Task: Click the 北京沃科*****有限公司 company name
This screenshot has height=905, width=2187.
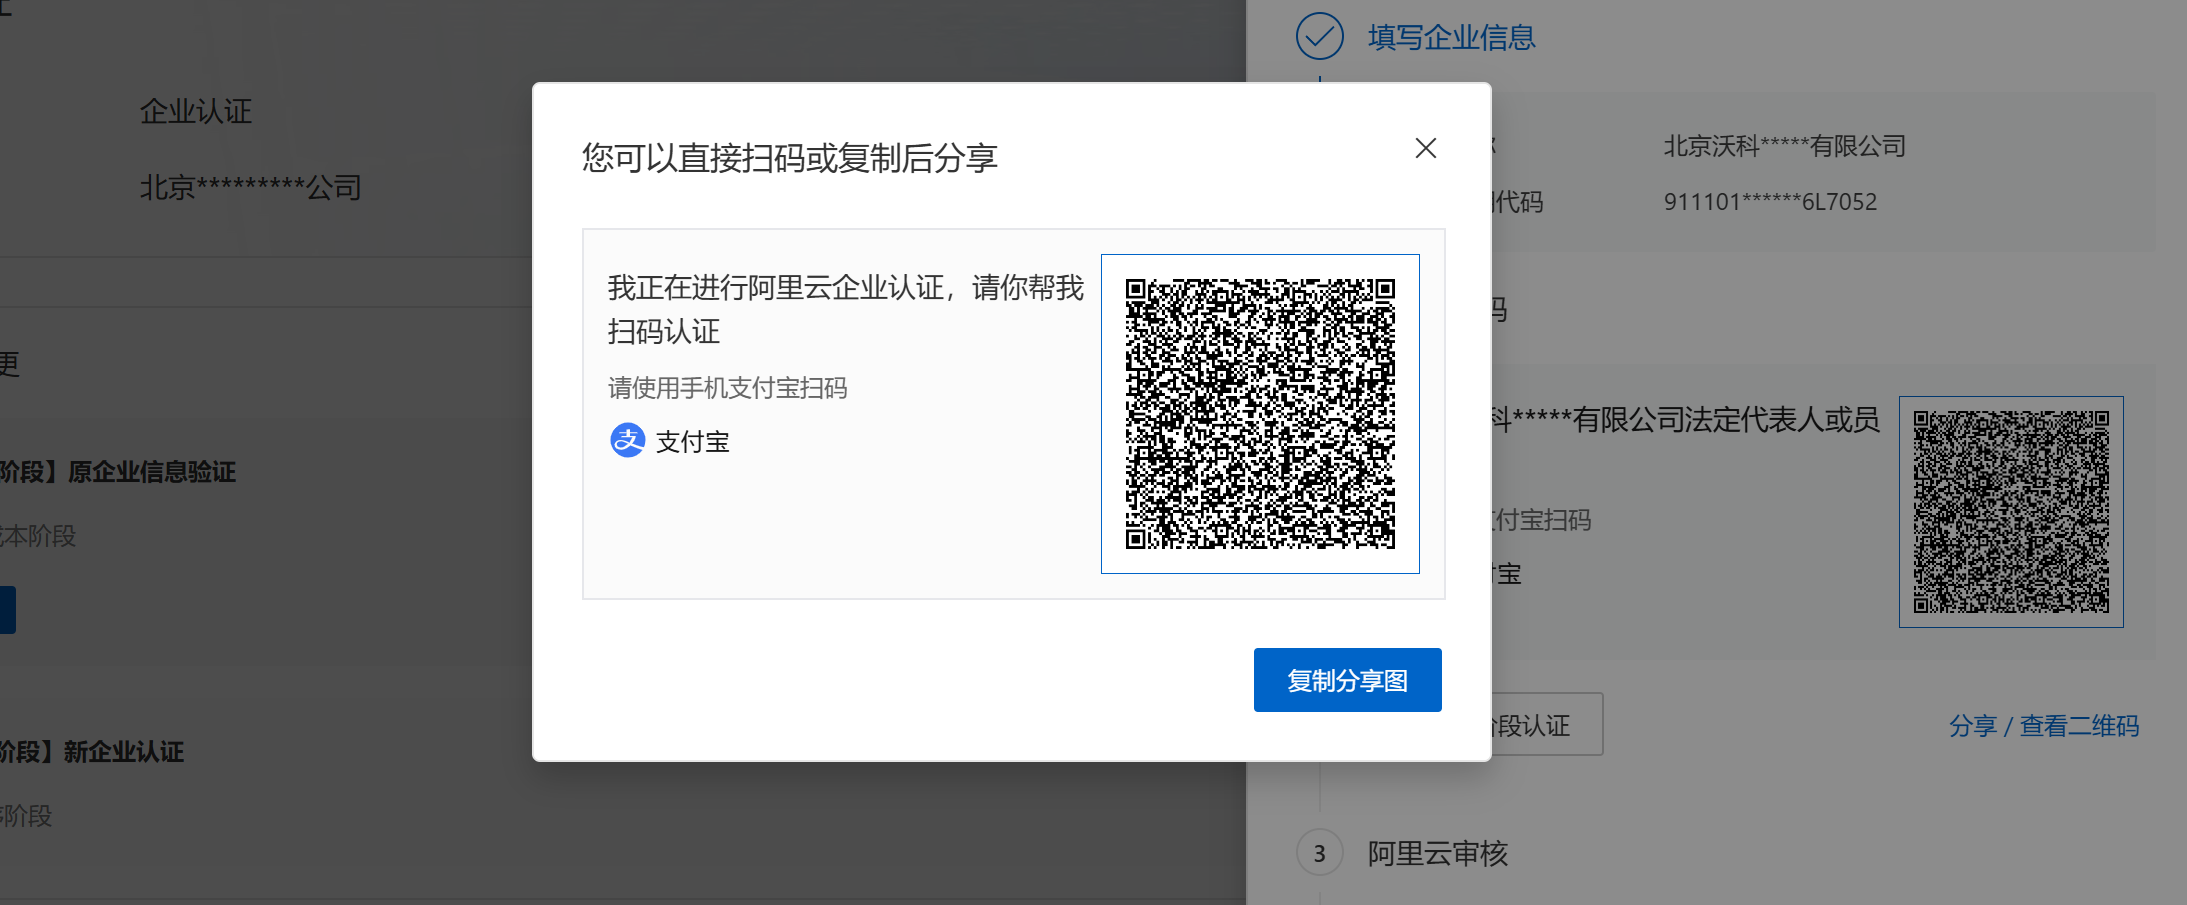Action: 1784,146
